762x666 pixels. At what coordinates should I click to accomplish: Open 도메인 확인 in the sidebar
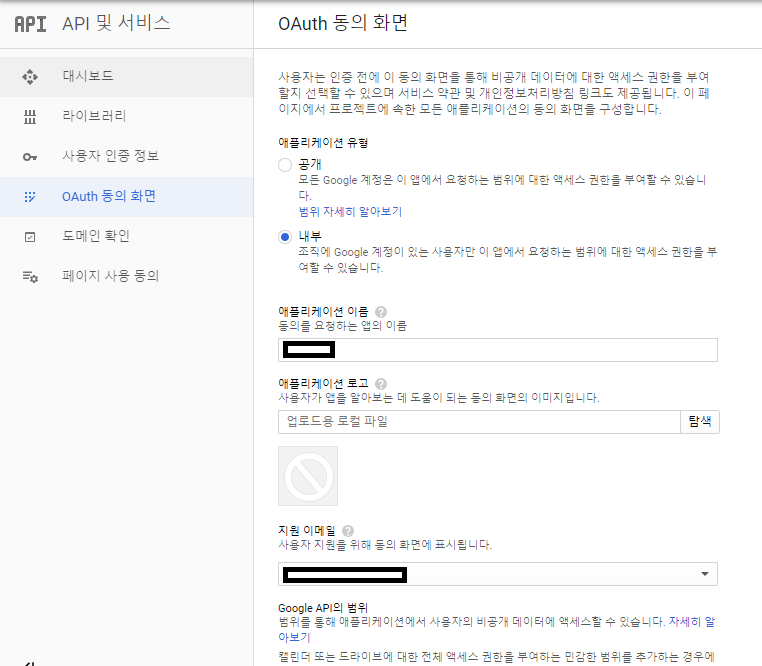[126, 237]
